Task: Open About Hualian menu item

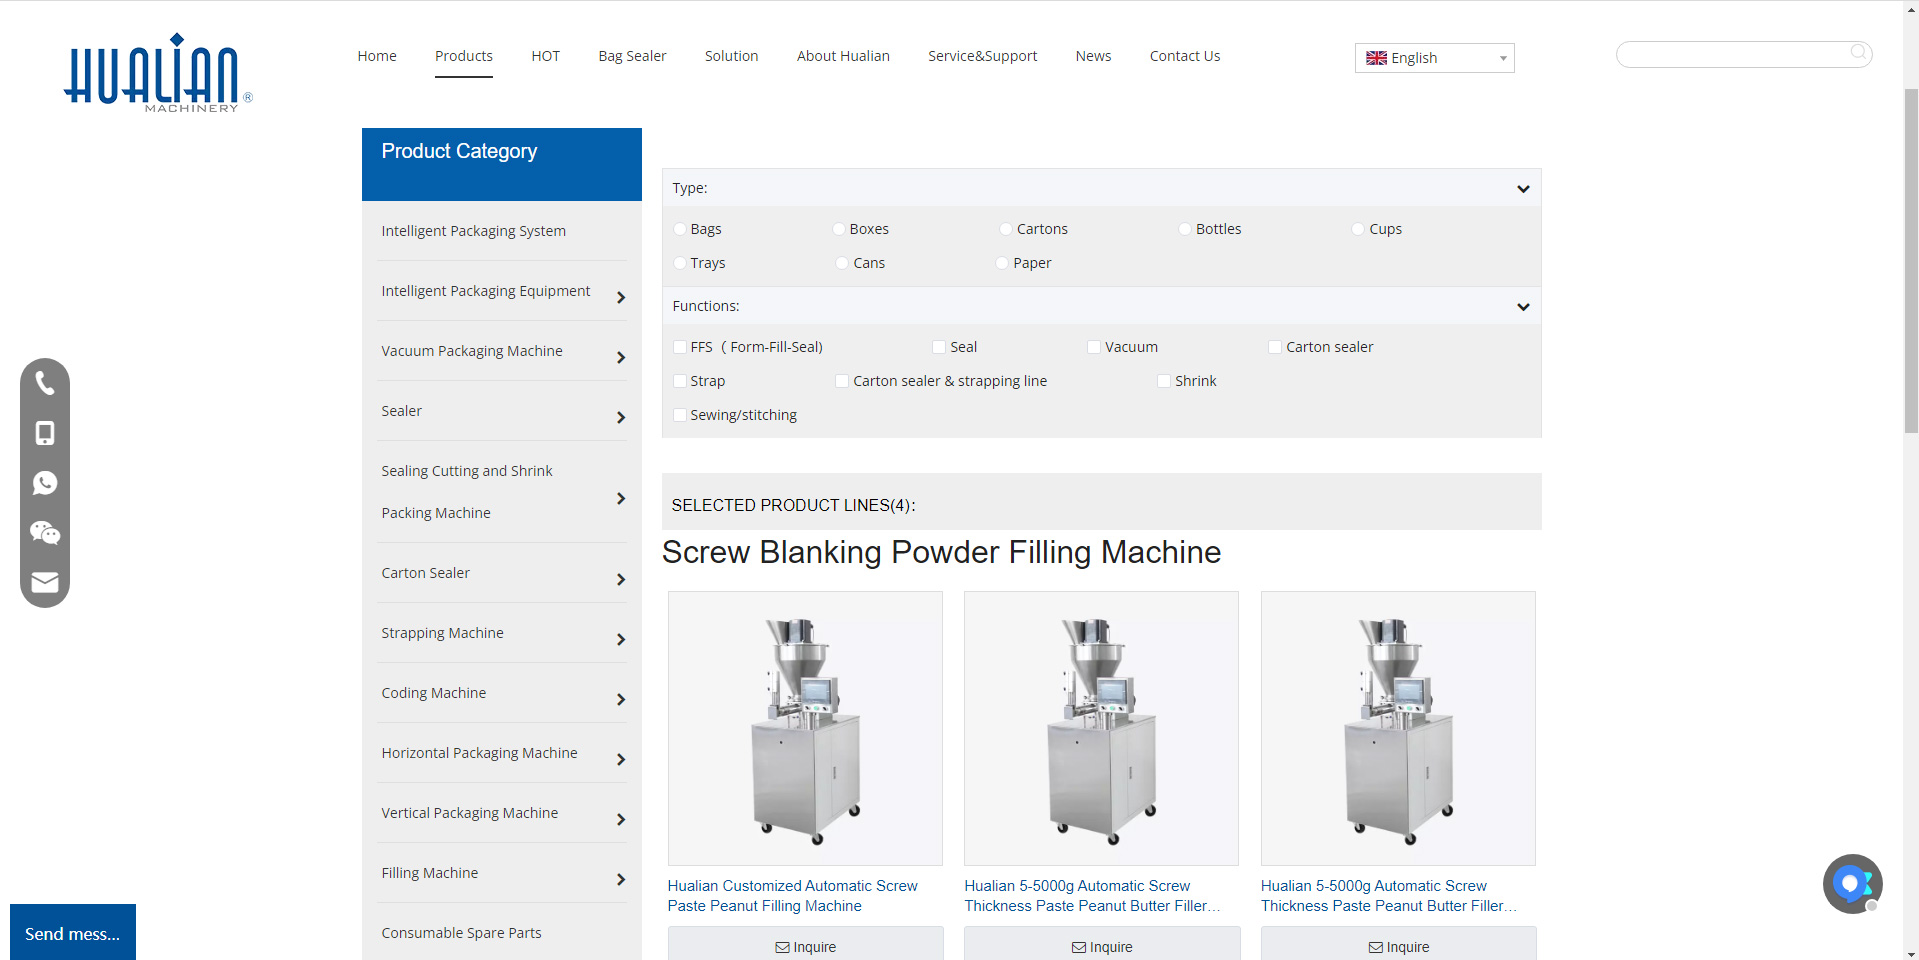Action: [x=843, y=56]
